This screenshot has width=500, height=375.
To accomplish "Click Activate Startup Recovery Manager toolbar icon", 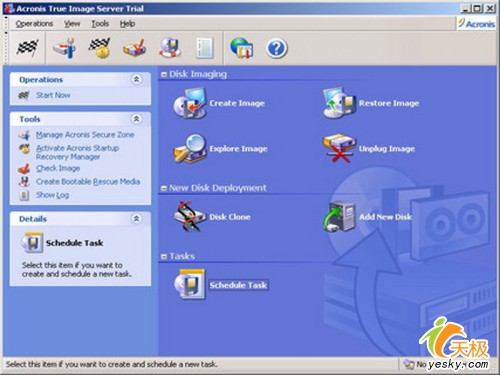I will pyautogui.click(x=100, y=49).
